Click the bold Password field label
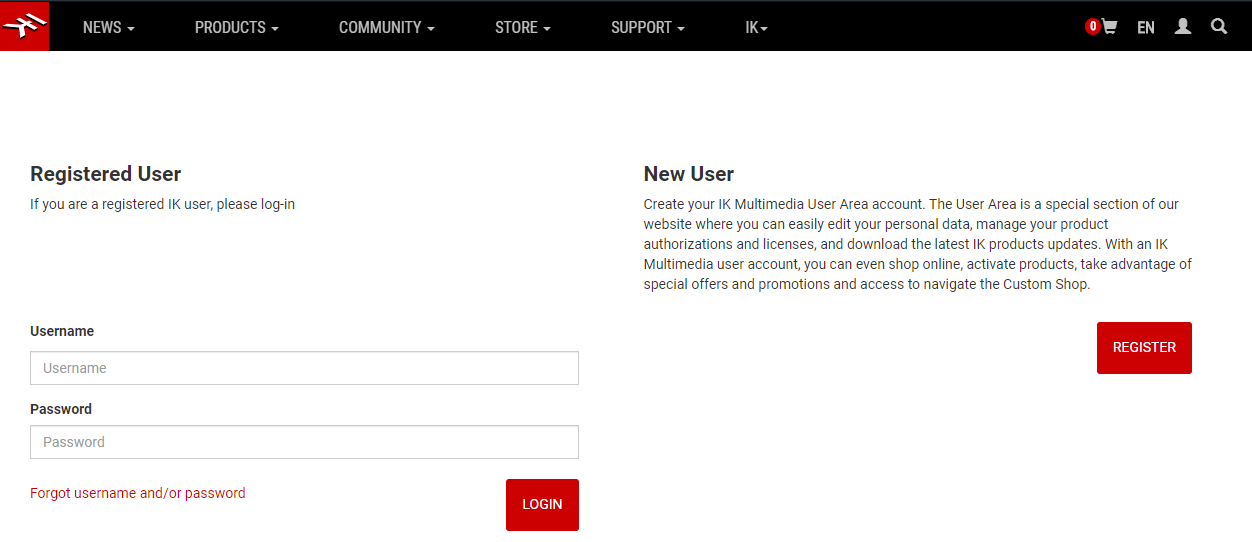This screenshot has width=1252, height=542. tap(61, 409)
